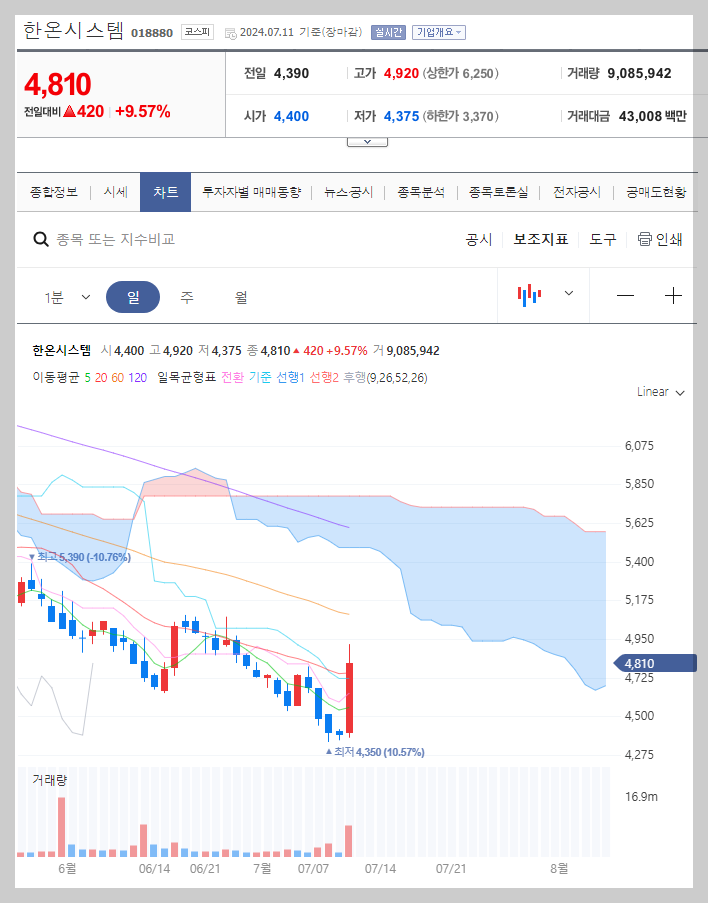Click the stock search input field

coord(150,239)
